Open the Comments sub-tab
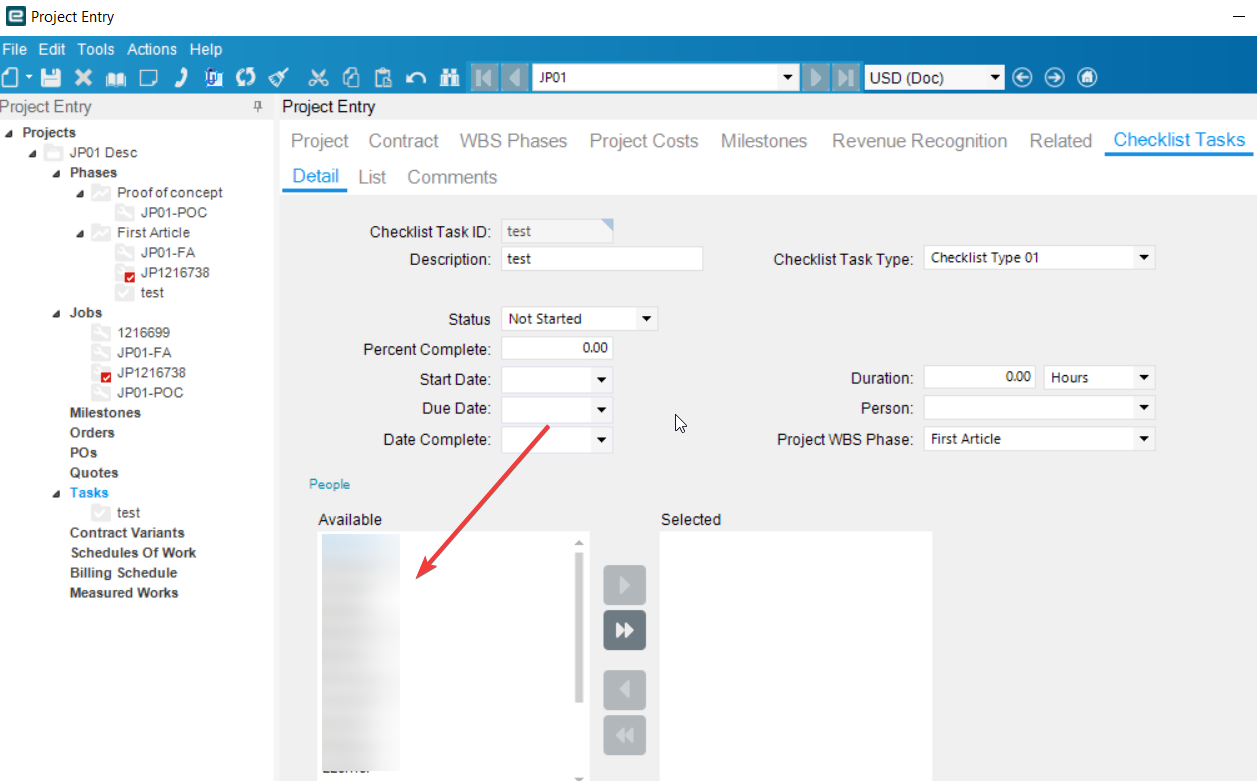This screenshot has width=1257, height=781. (452, 177)
